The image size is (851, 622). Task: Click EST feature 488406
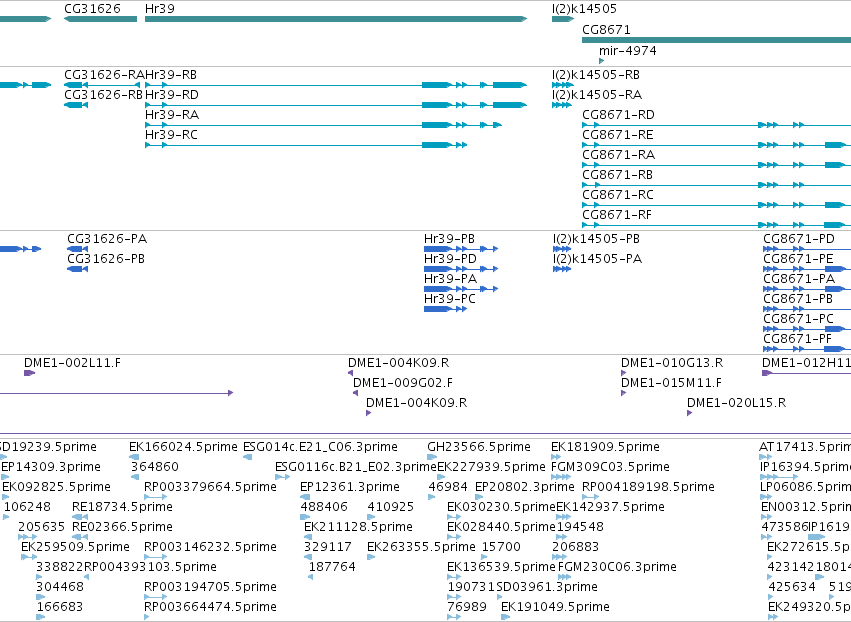click(x=304, y=517)
